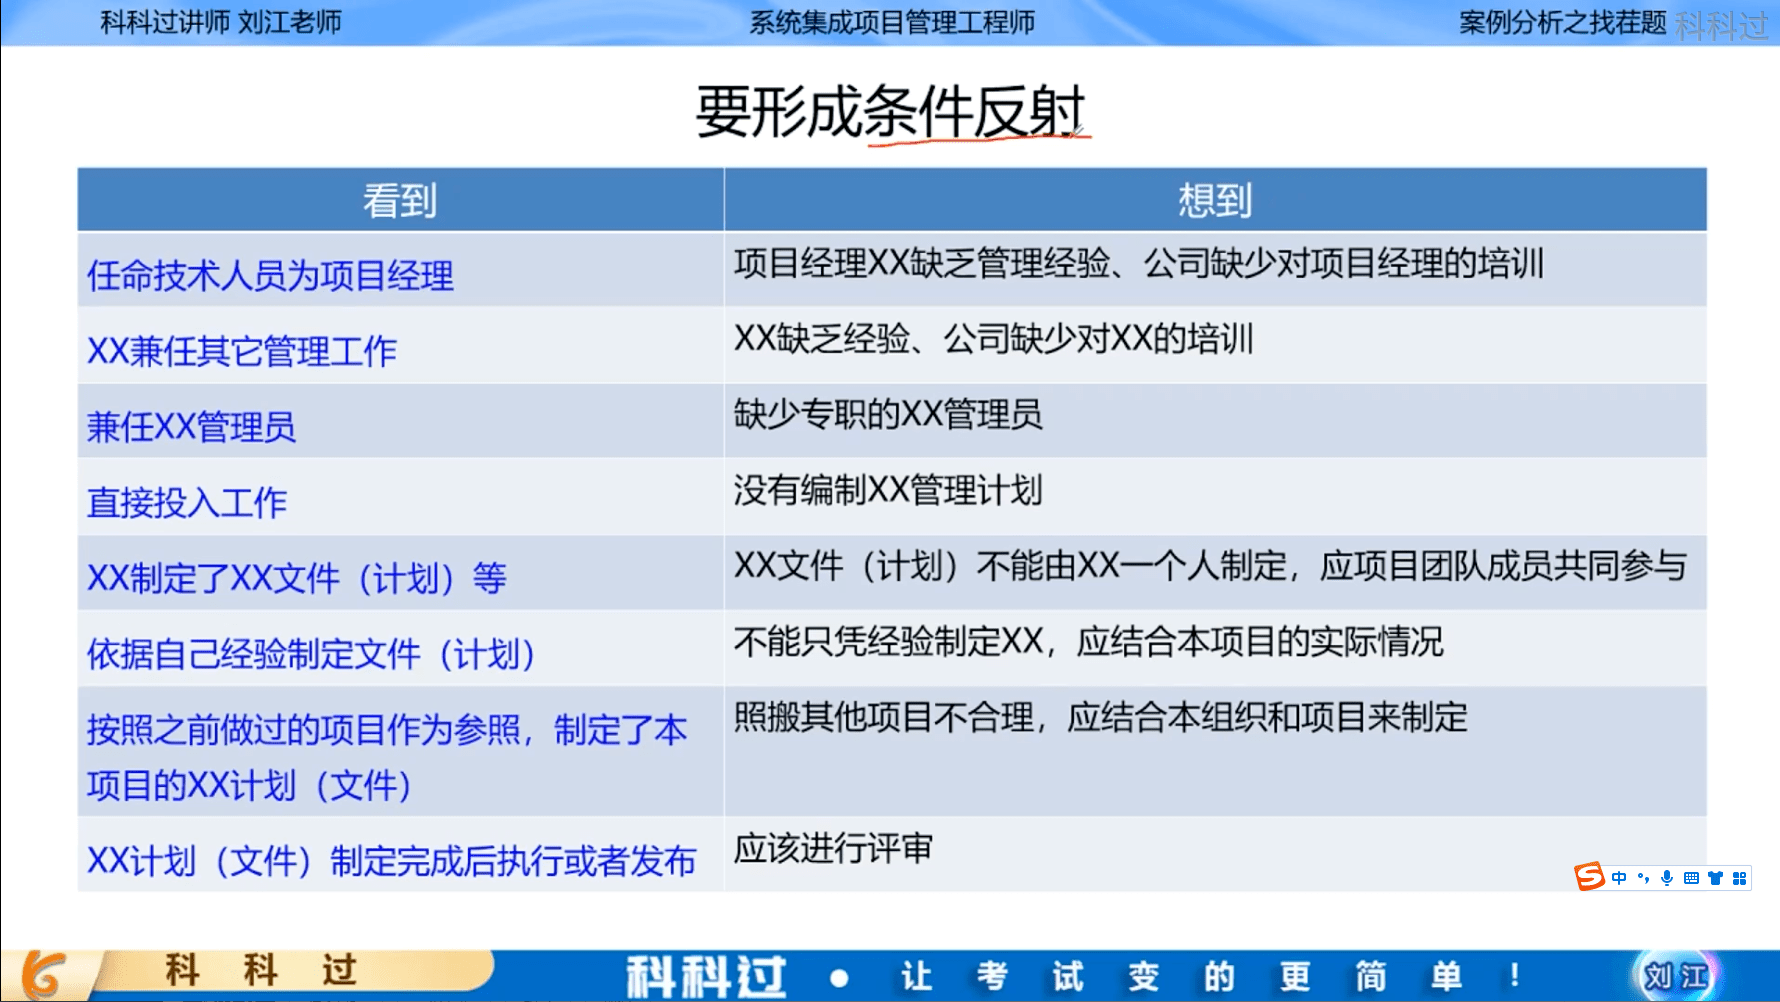Click the 科科过 label in bottom-left banner
This screenshot has height=1002, width=1780.
coord(260,970)
